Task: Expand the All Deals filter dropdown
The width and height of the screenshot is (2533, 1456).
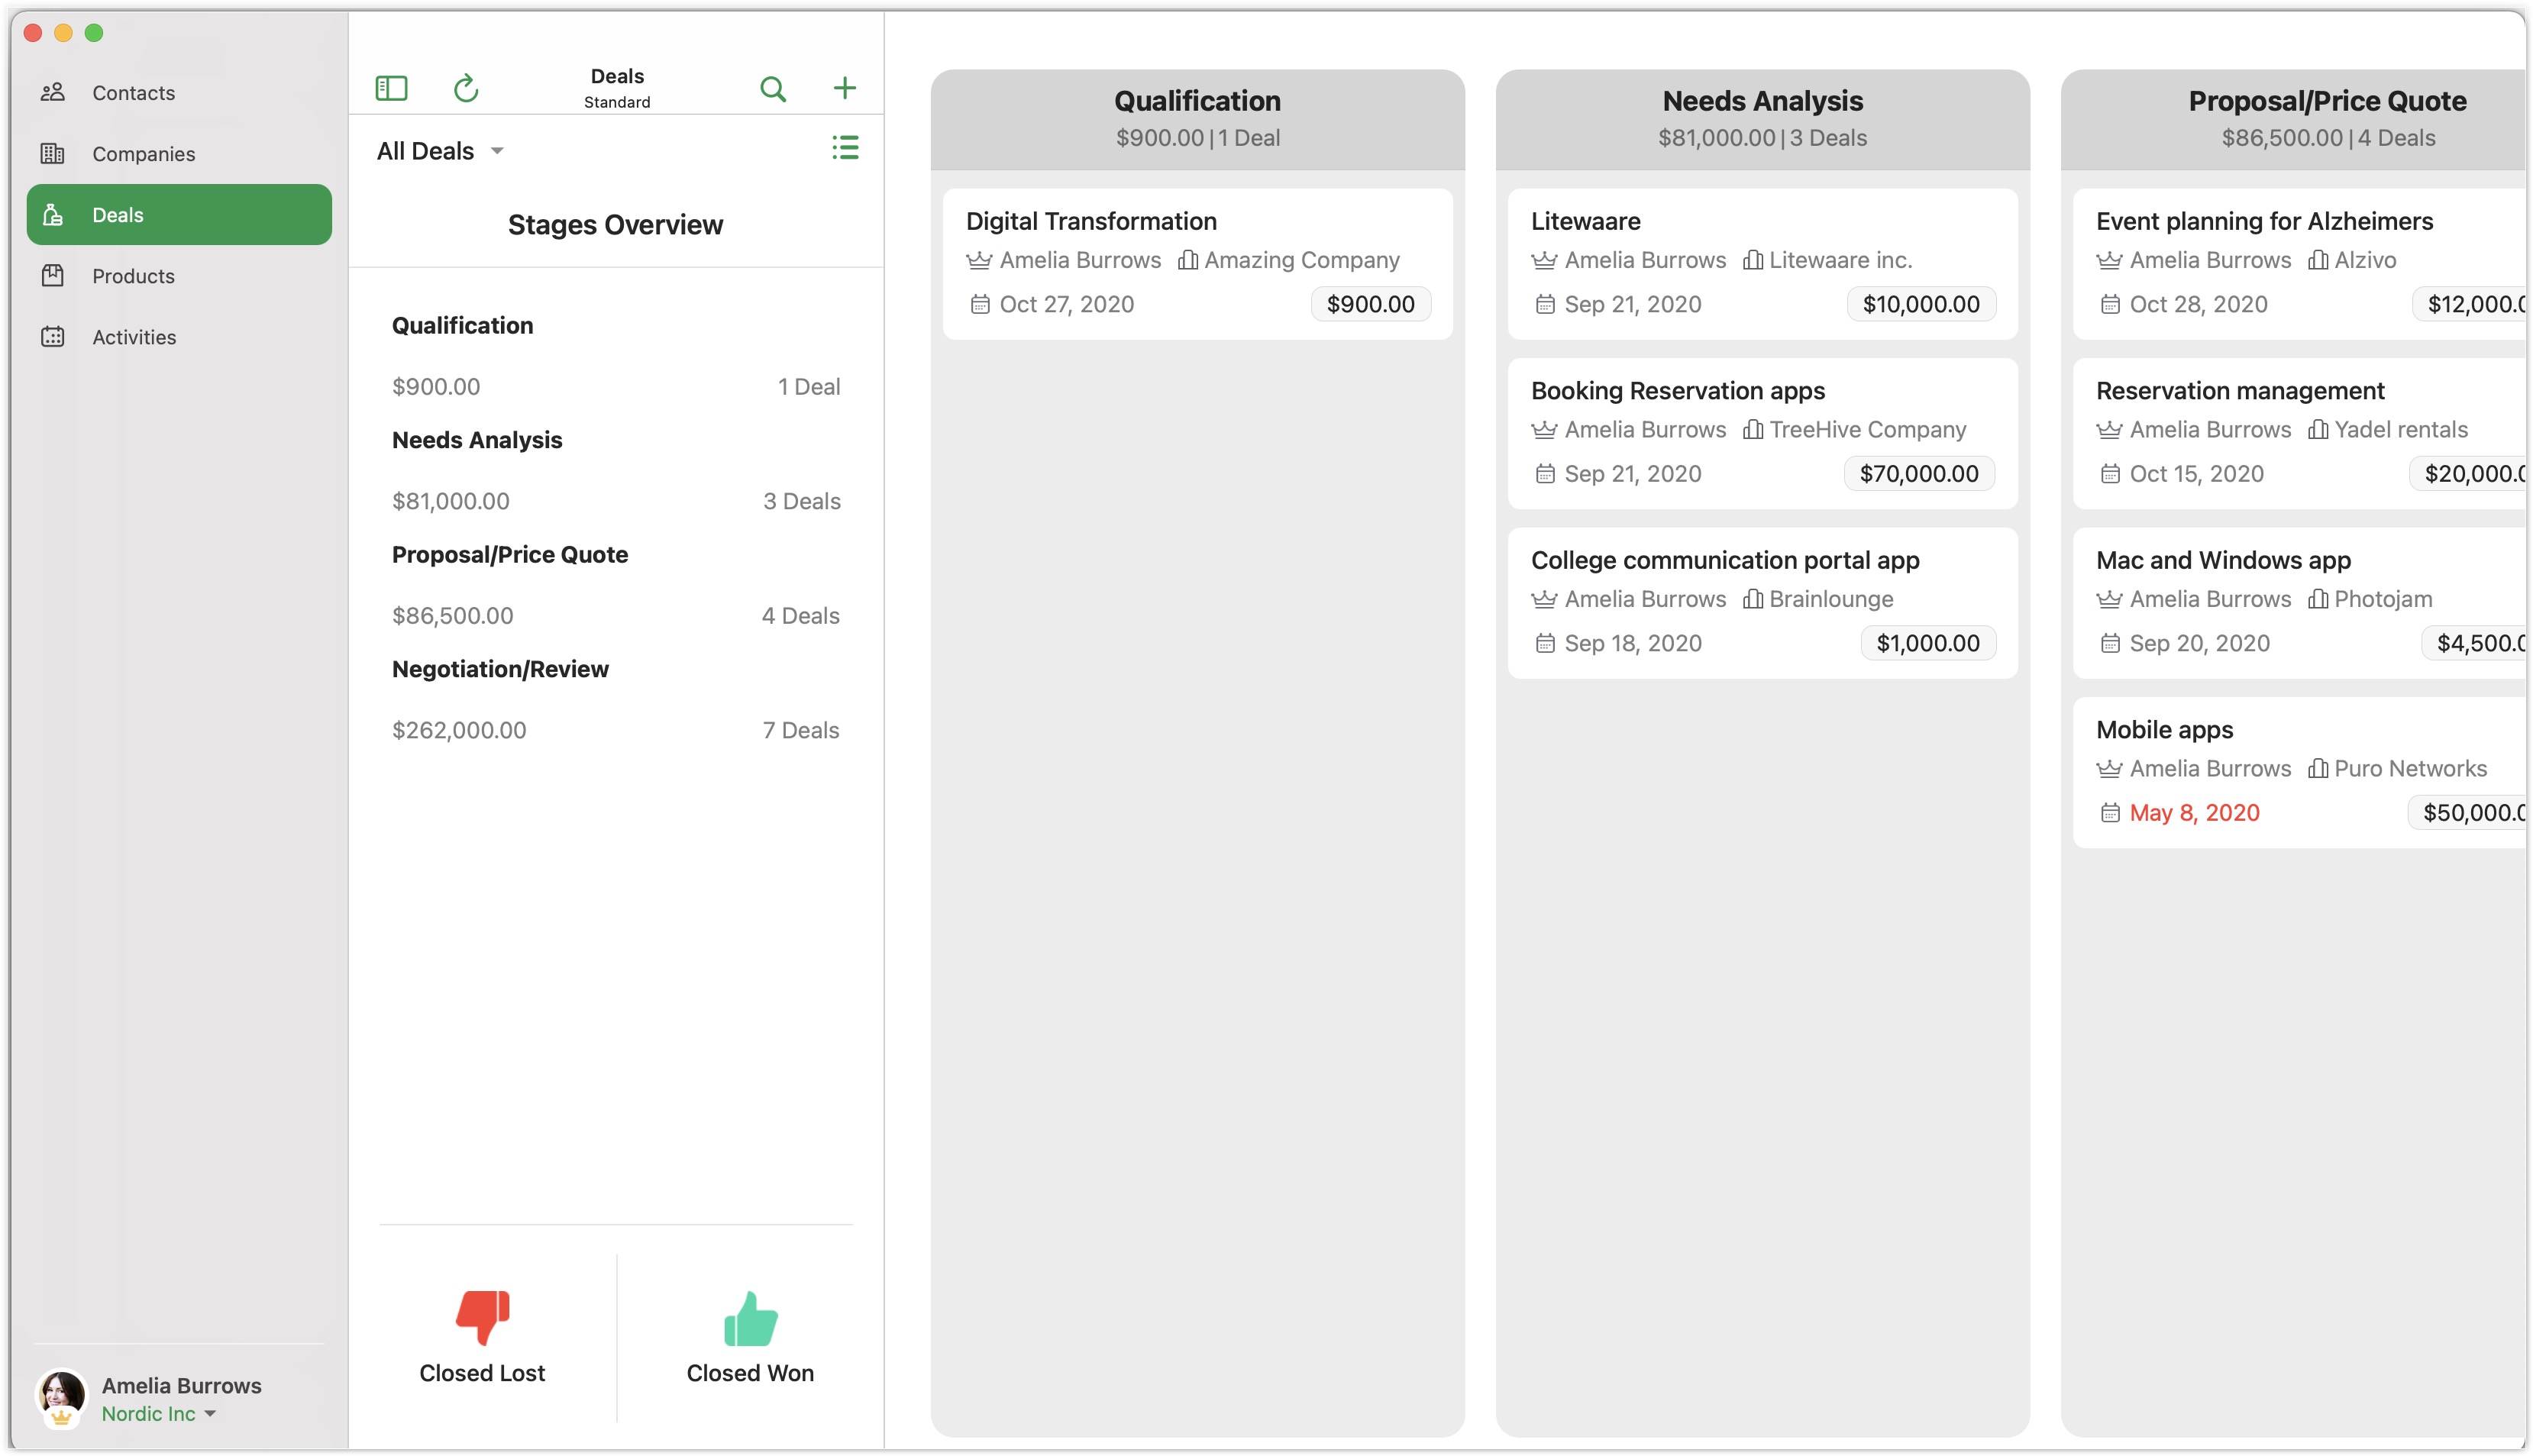Action: [x=440, y=151]
